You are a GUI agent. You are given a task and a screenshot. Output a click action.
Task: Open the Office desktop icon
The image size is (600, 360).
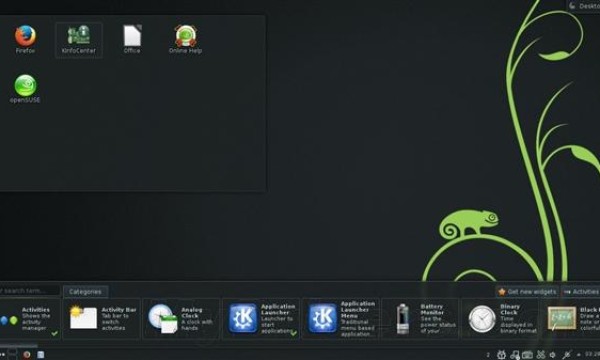(132, 39)
